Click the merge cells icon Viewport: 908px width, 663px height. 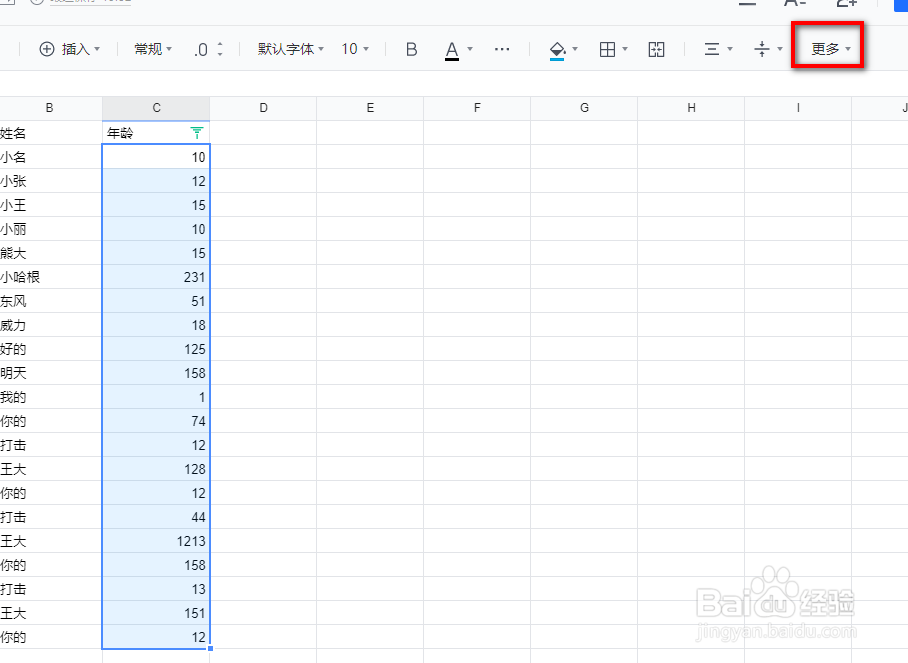[656, 49]
